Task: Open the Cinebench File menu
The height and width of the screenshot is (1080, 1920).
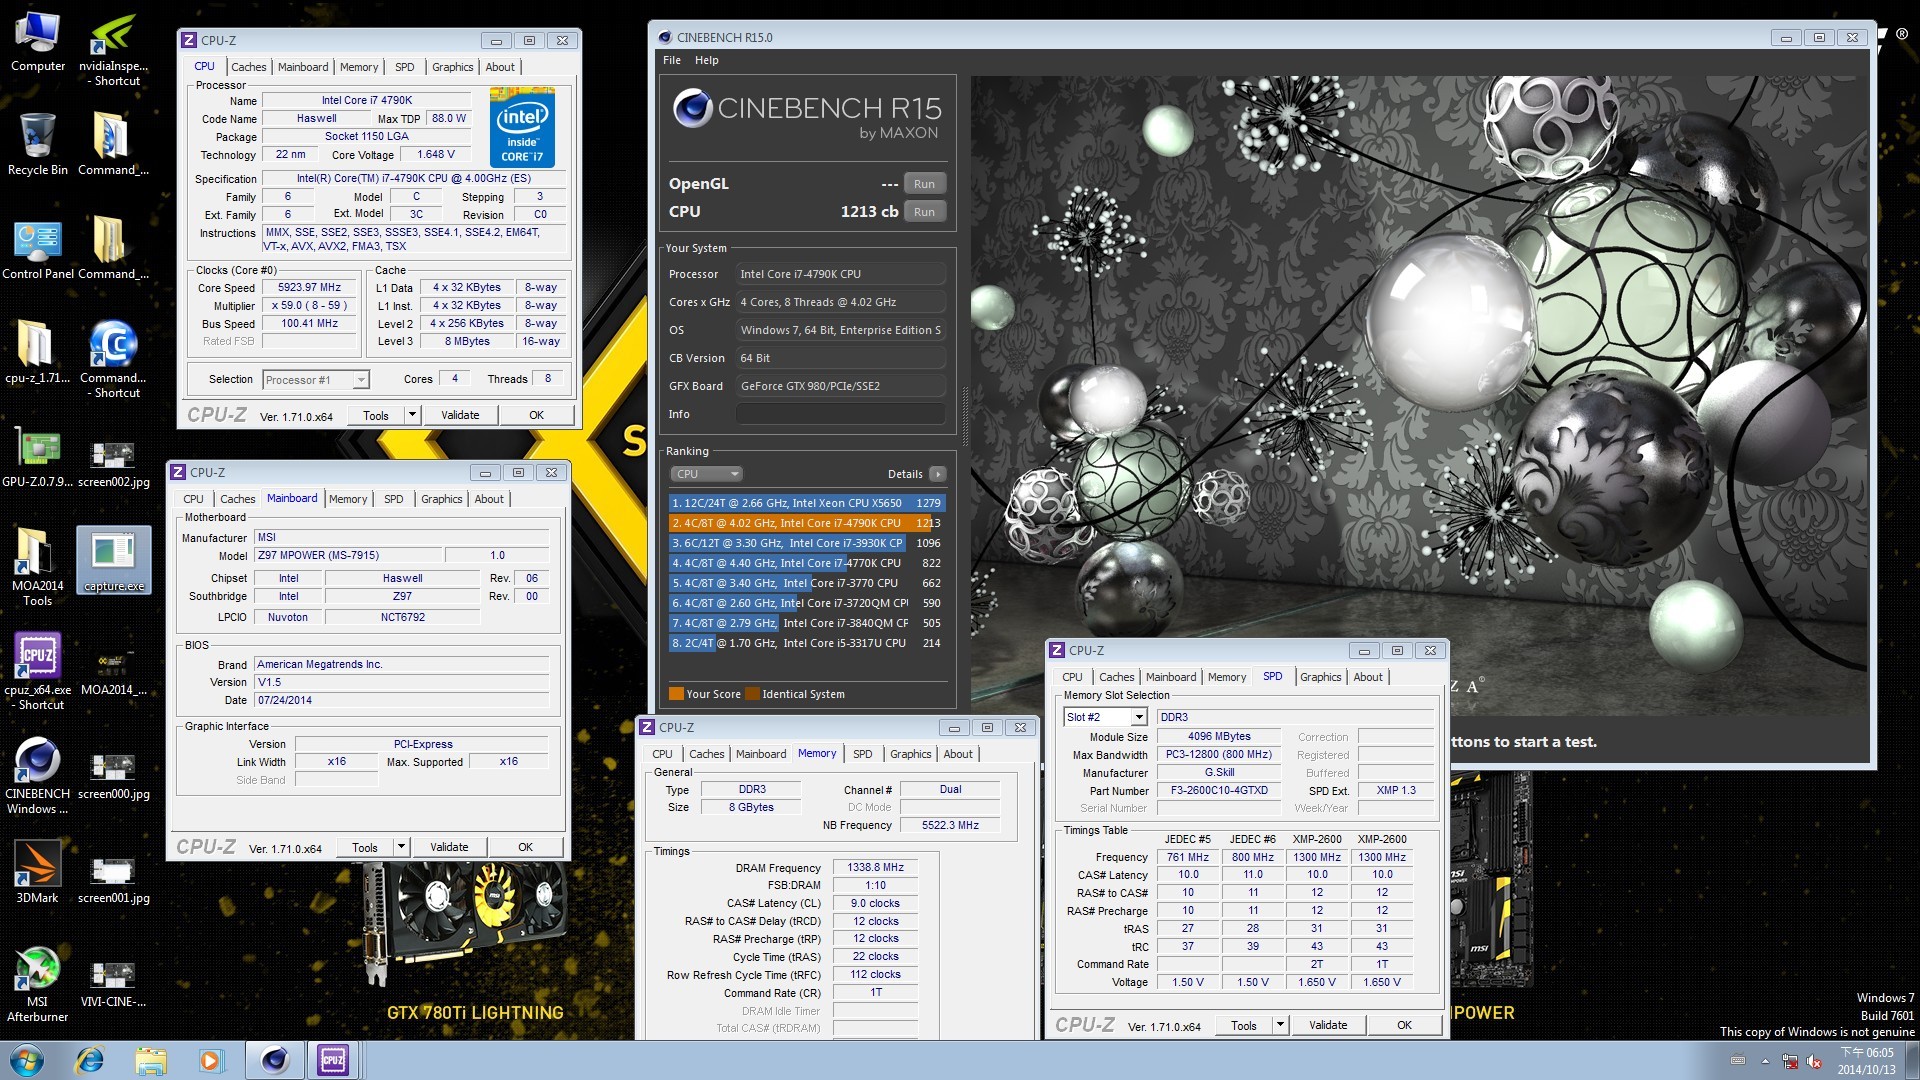Action: [x=672, y=60]
